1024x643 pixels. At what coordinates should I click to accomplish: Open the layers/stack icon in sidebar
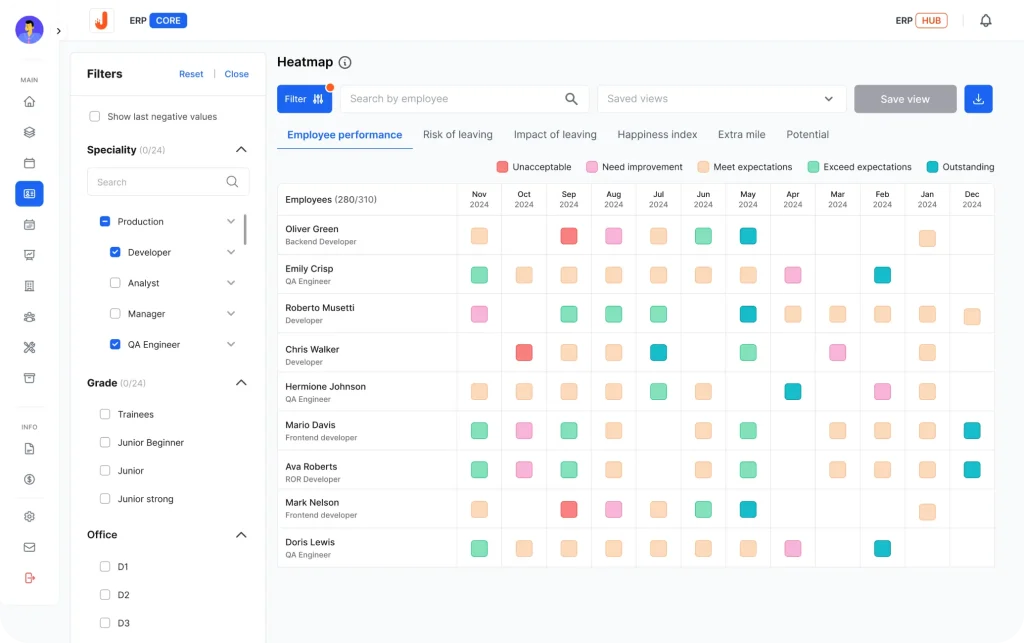coord(29,131)
